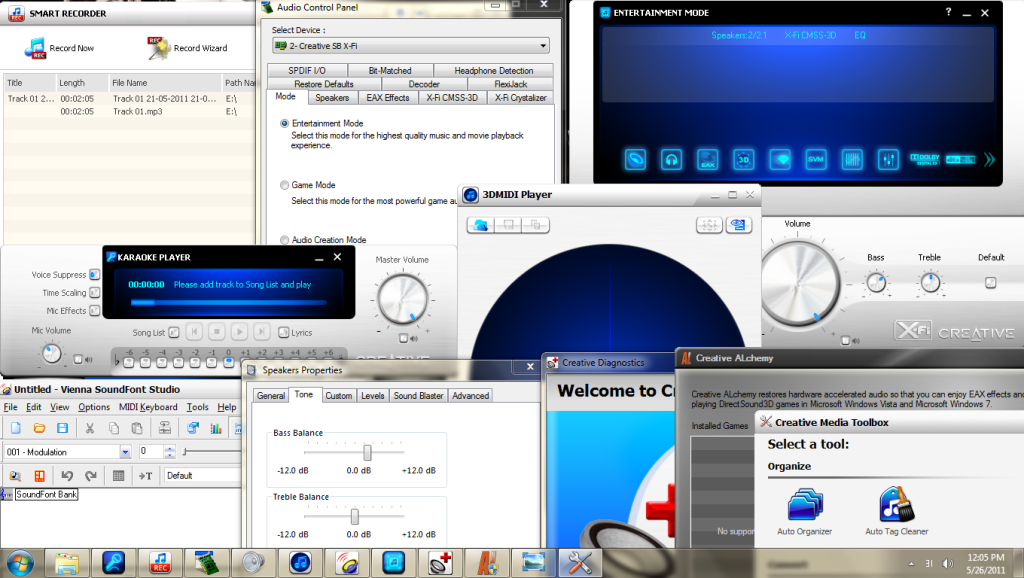Viewport: 1024px width, 578px height.
Task: Select the Audio Creation Mode radio button
Action: 284,240
